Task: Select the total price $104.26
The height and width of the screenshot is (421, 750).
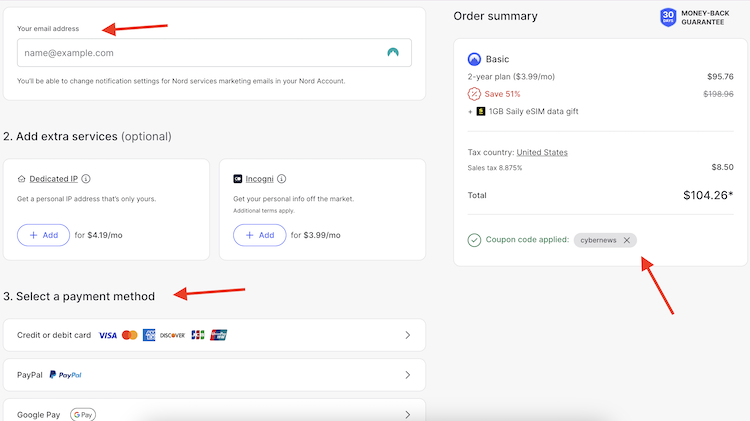Action: click(x=708, y=195)
